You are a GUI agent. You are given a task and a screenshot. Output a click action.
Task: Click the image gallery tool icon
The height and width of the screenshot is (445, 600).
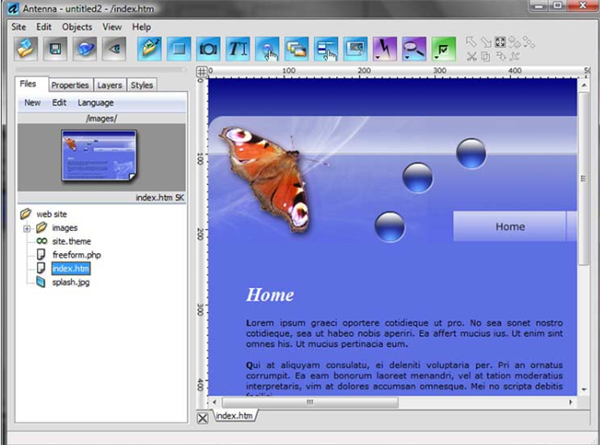click(x=297, y=49)
